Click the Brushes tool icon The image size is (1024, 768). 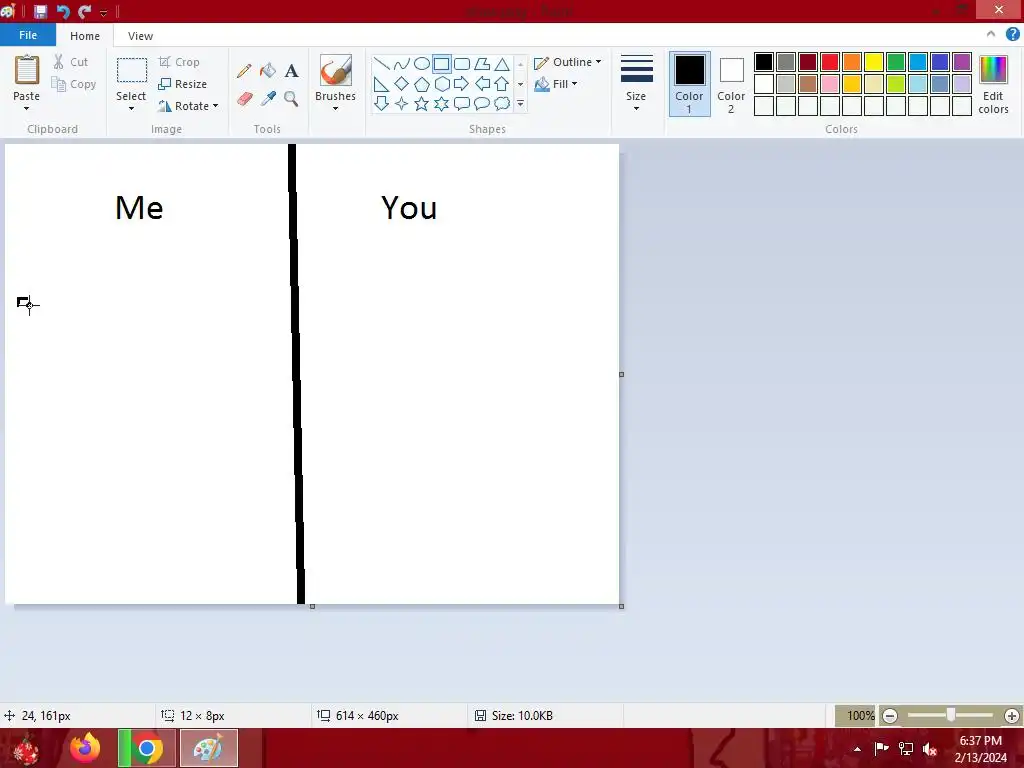pos(336,70)
